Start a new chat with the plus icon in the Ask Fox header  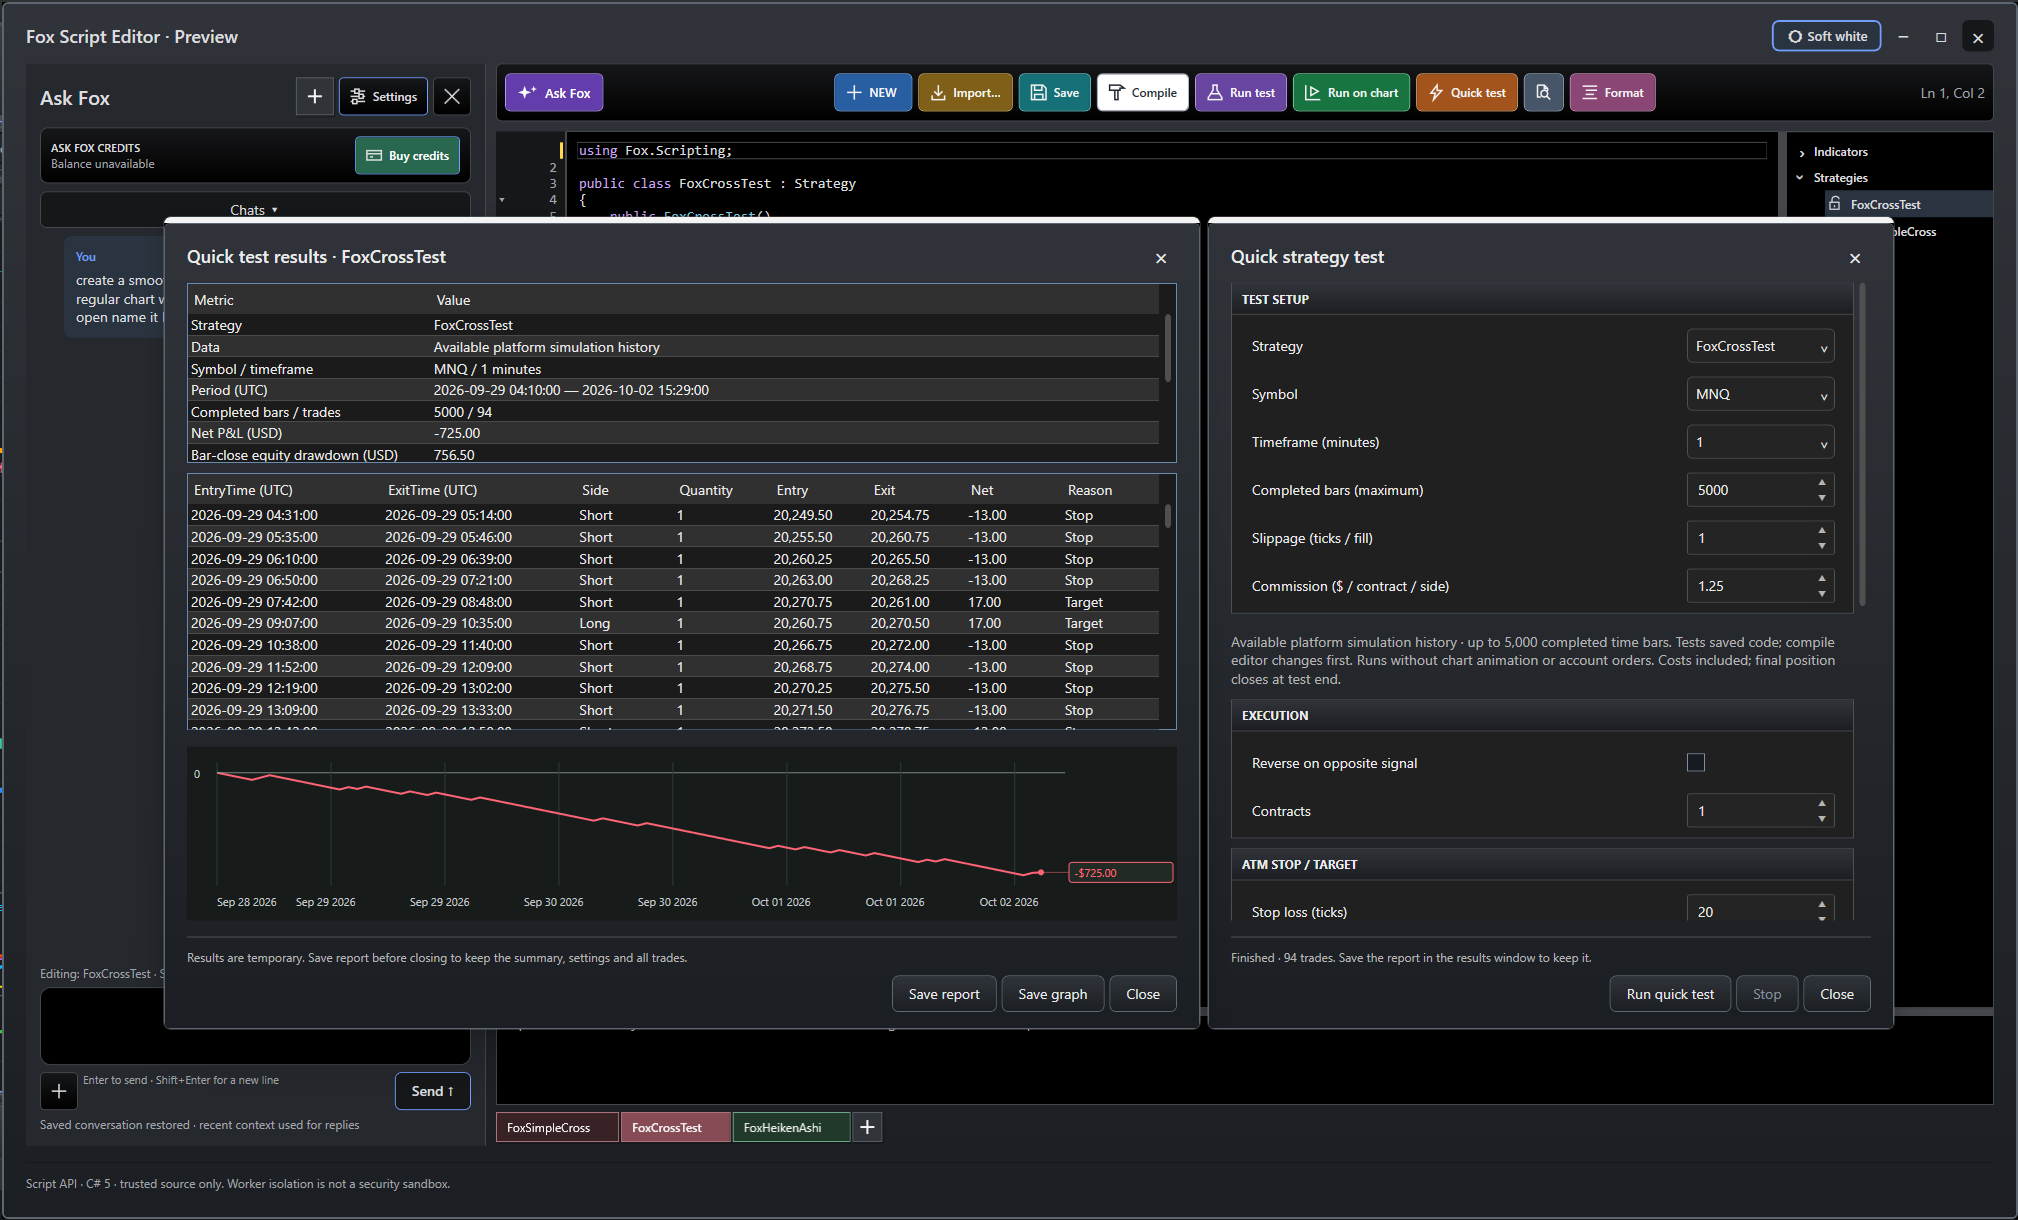(x=314, y=97)
